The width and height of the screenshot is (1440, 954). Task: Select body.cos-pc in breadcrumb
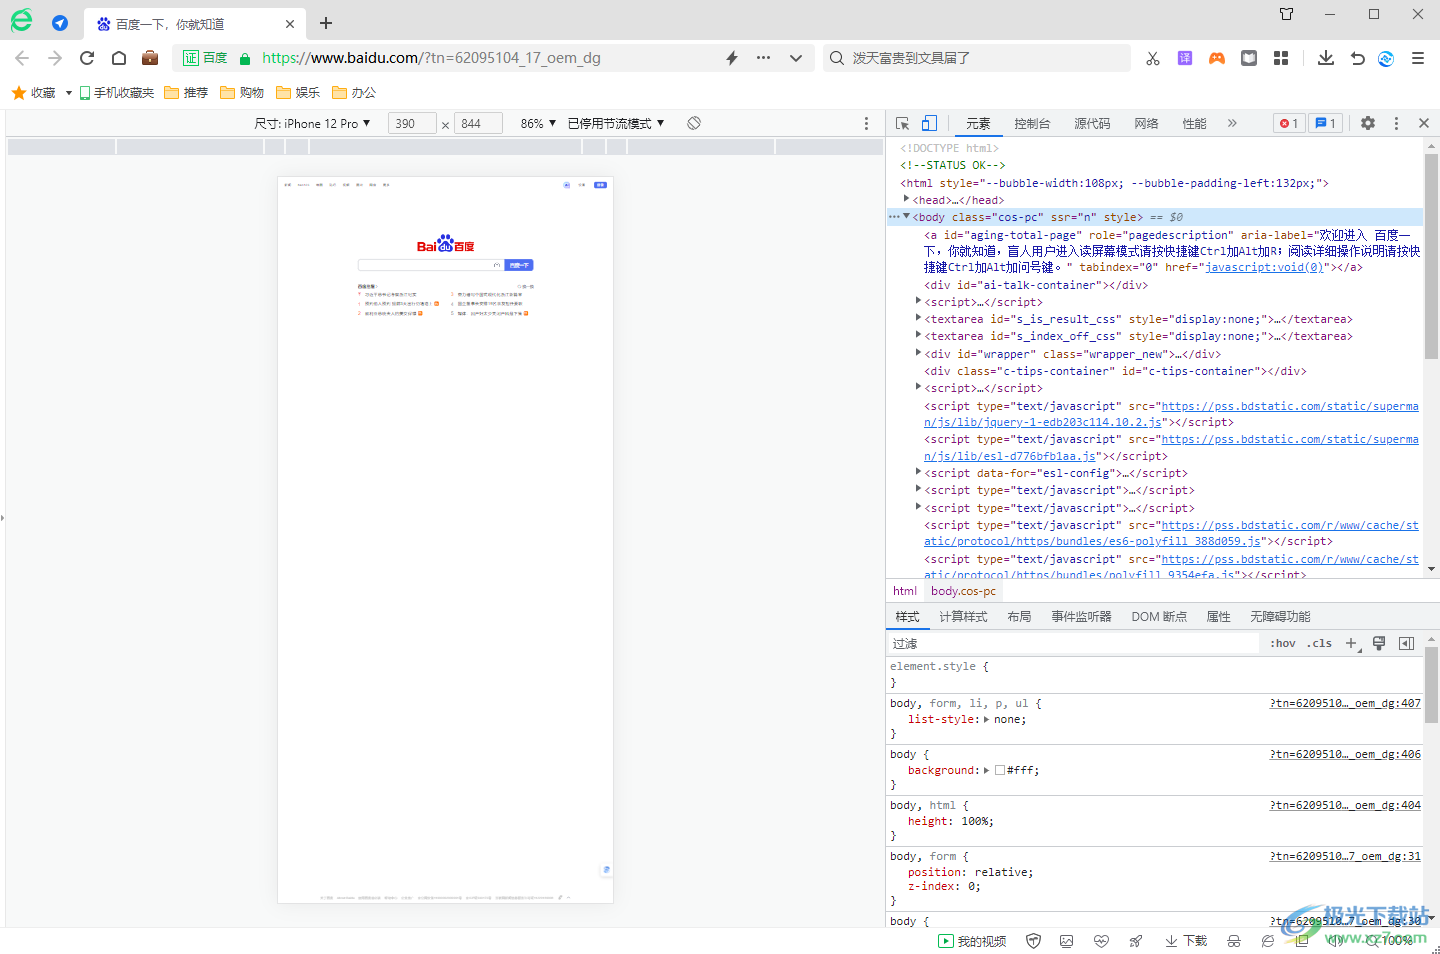(963, 591)
